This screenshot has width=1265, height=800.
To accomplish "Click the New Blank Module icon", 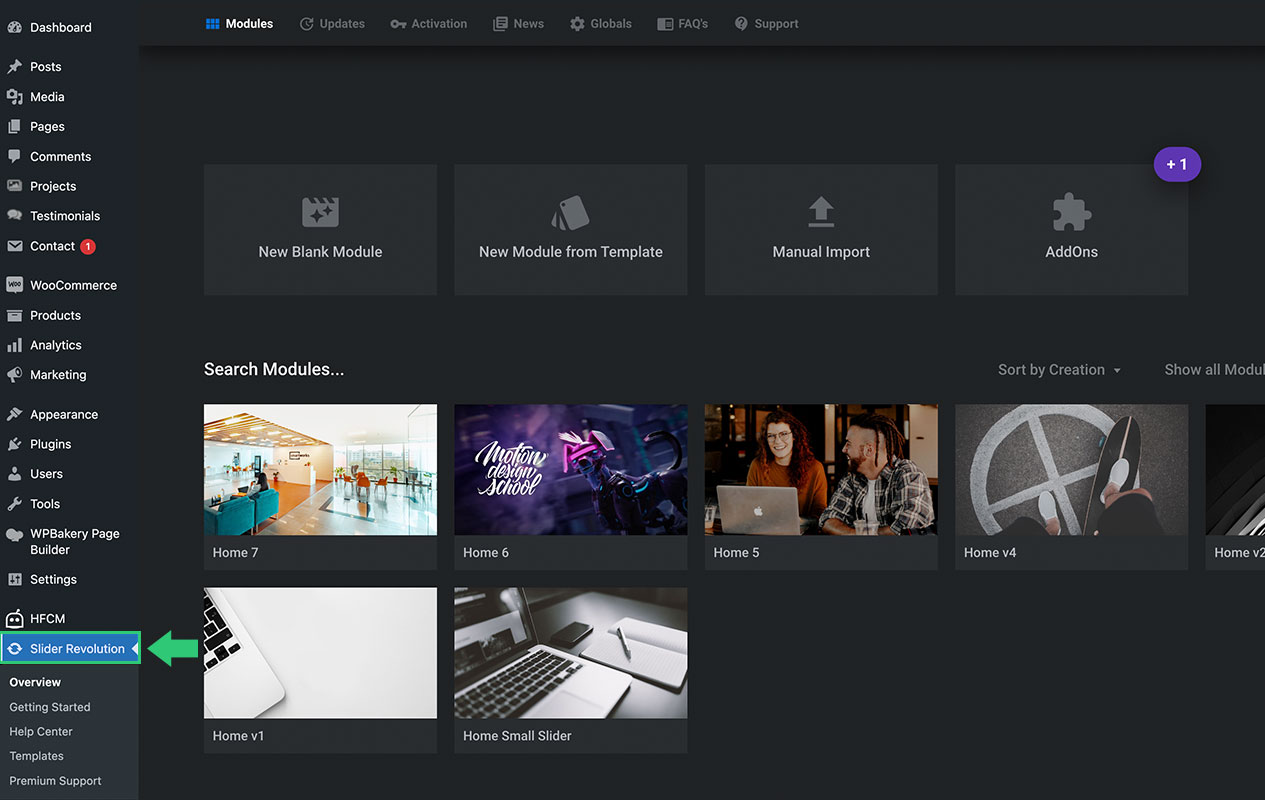I will click(320, 212).
